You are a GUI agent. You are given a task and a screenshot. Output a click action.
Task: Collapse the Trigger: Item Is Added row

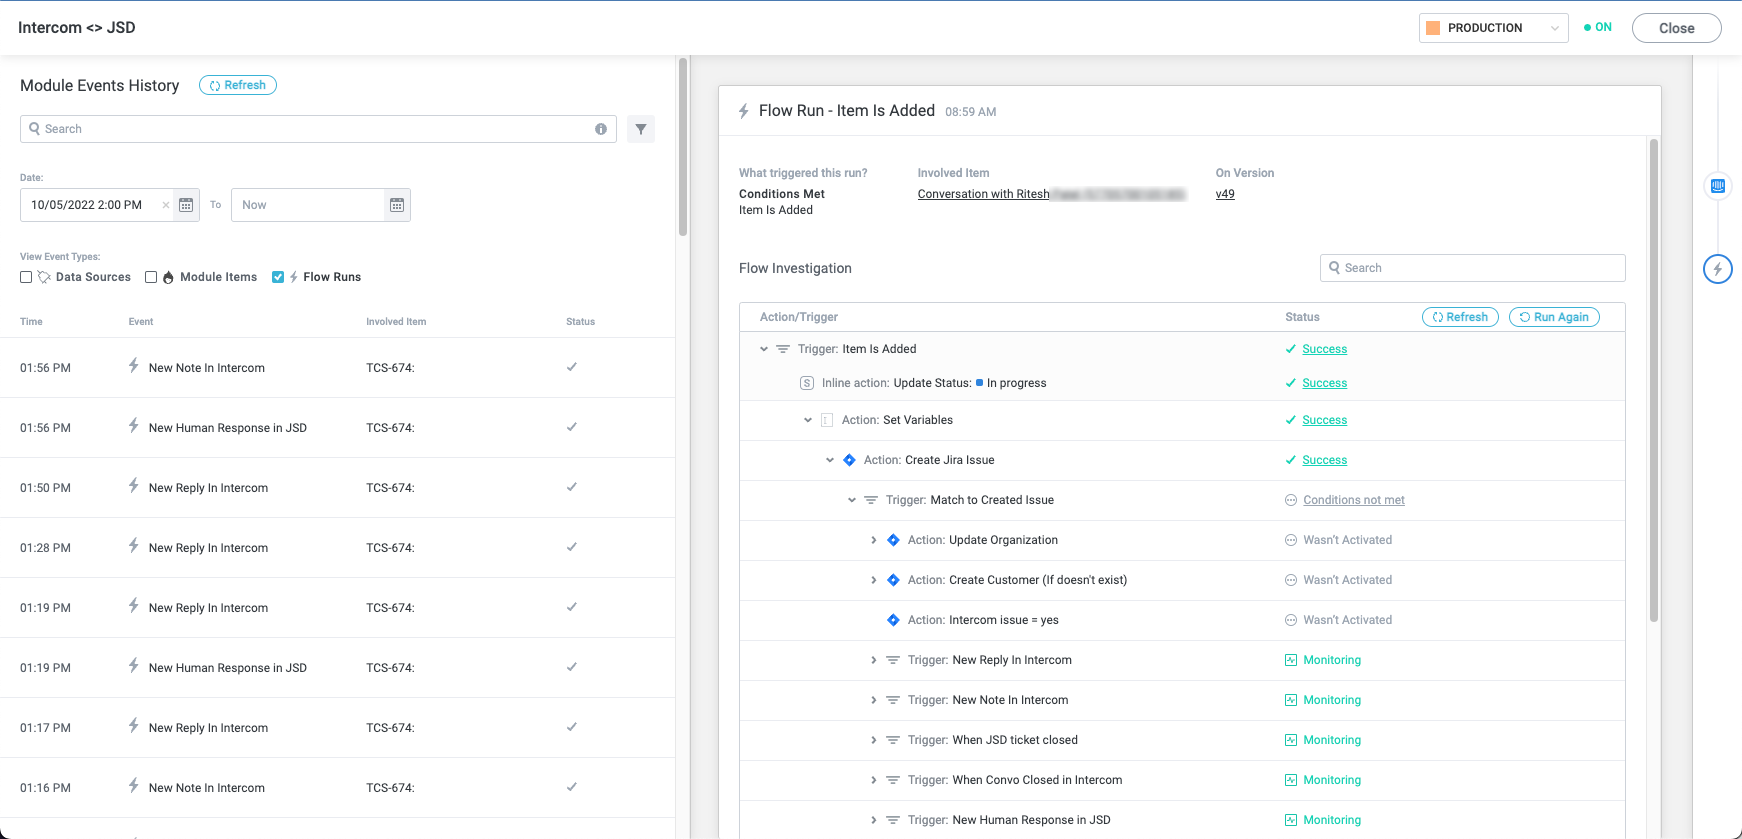pos(764,349)
